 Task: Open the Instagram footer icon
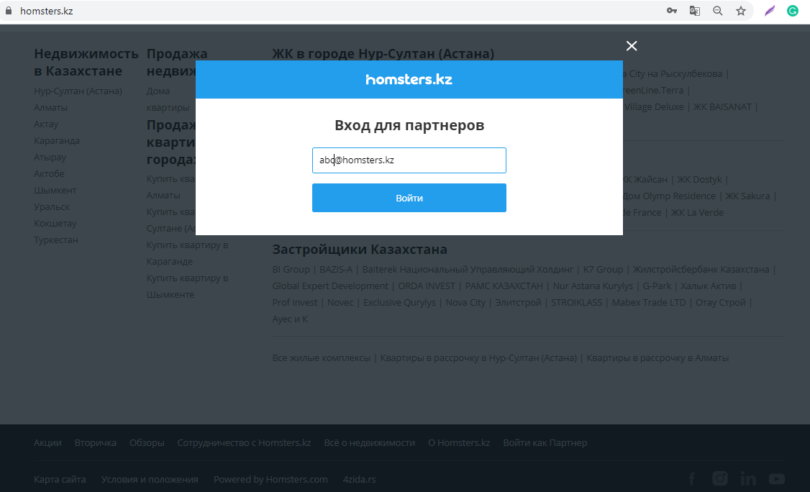(x=721, y=479)
